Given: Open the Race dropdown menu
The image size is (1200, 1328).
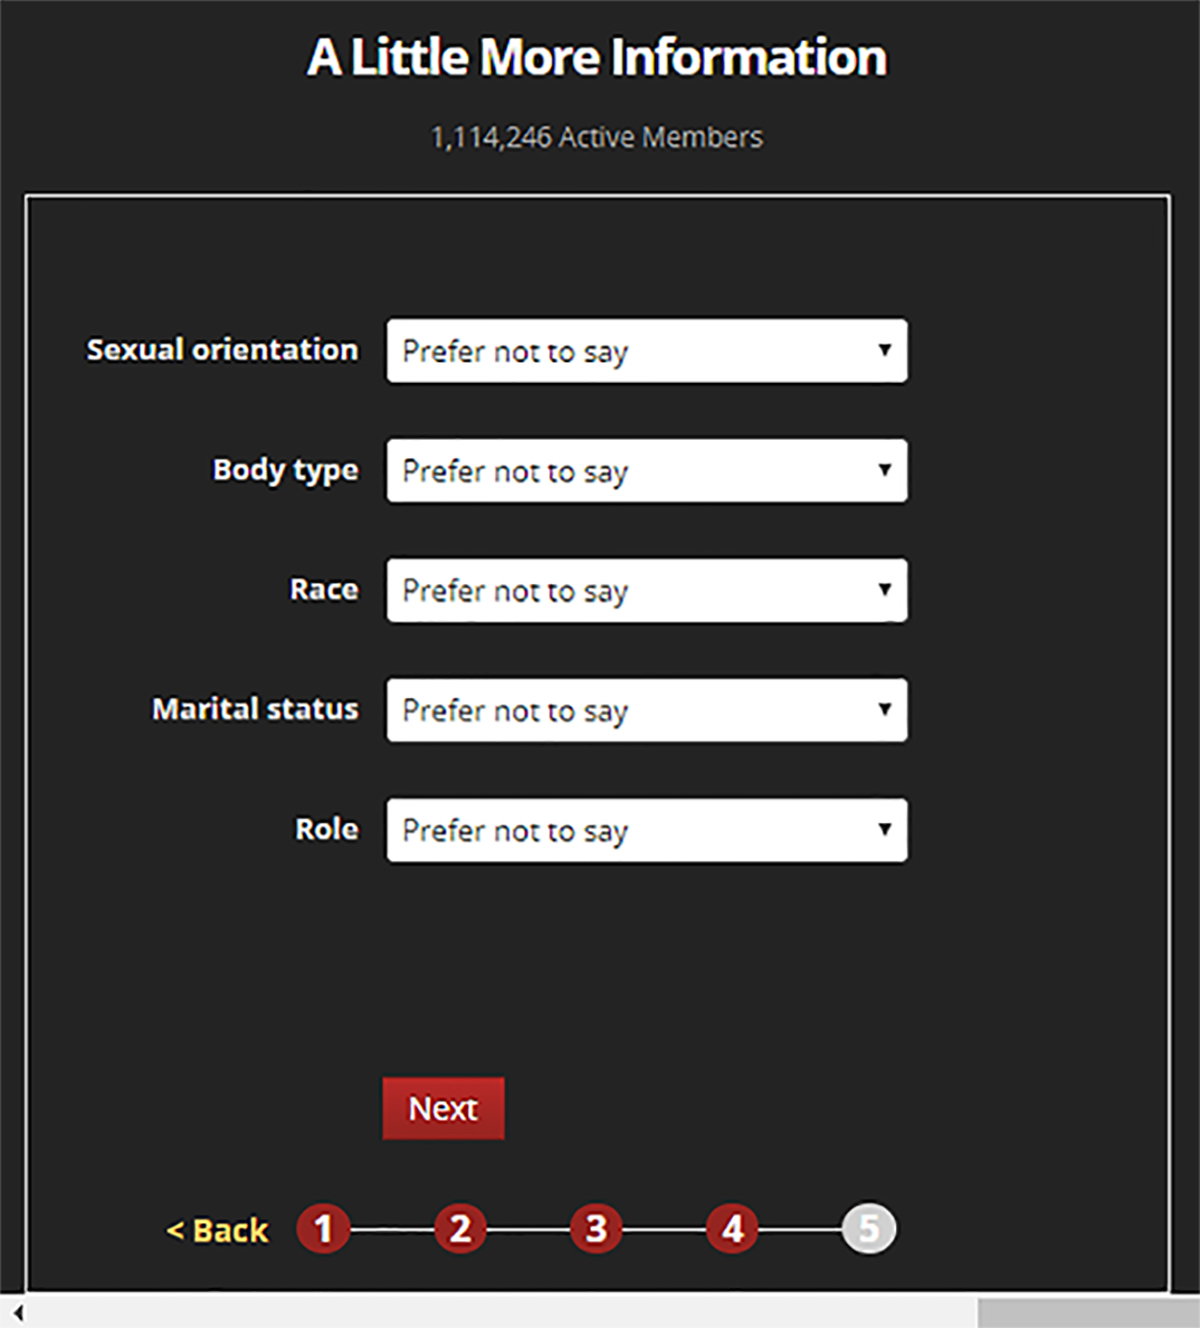Looking at the screenshot, I should coord(646,590).
